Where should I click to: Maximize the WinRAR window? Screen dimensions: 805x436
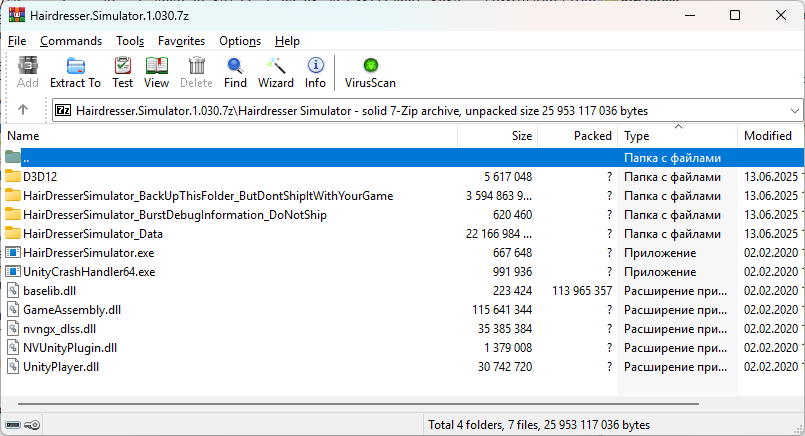click(x=735, y=15)
